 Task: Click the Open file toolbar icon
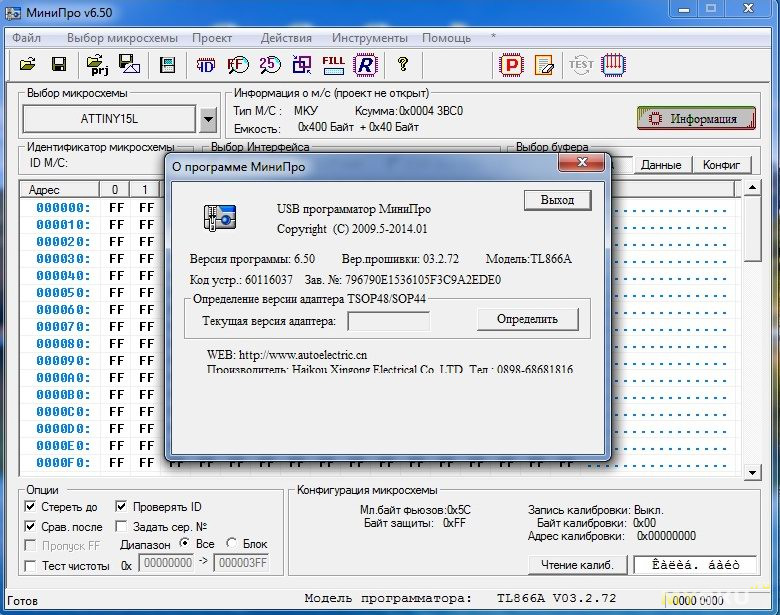27,64
